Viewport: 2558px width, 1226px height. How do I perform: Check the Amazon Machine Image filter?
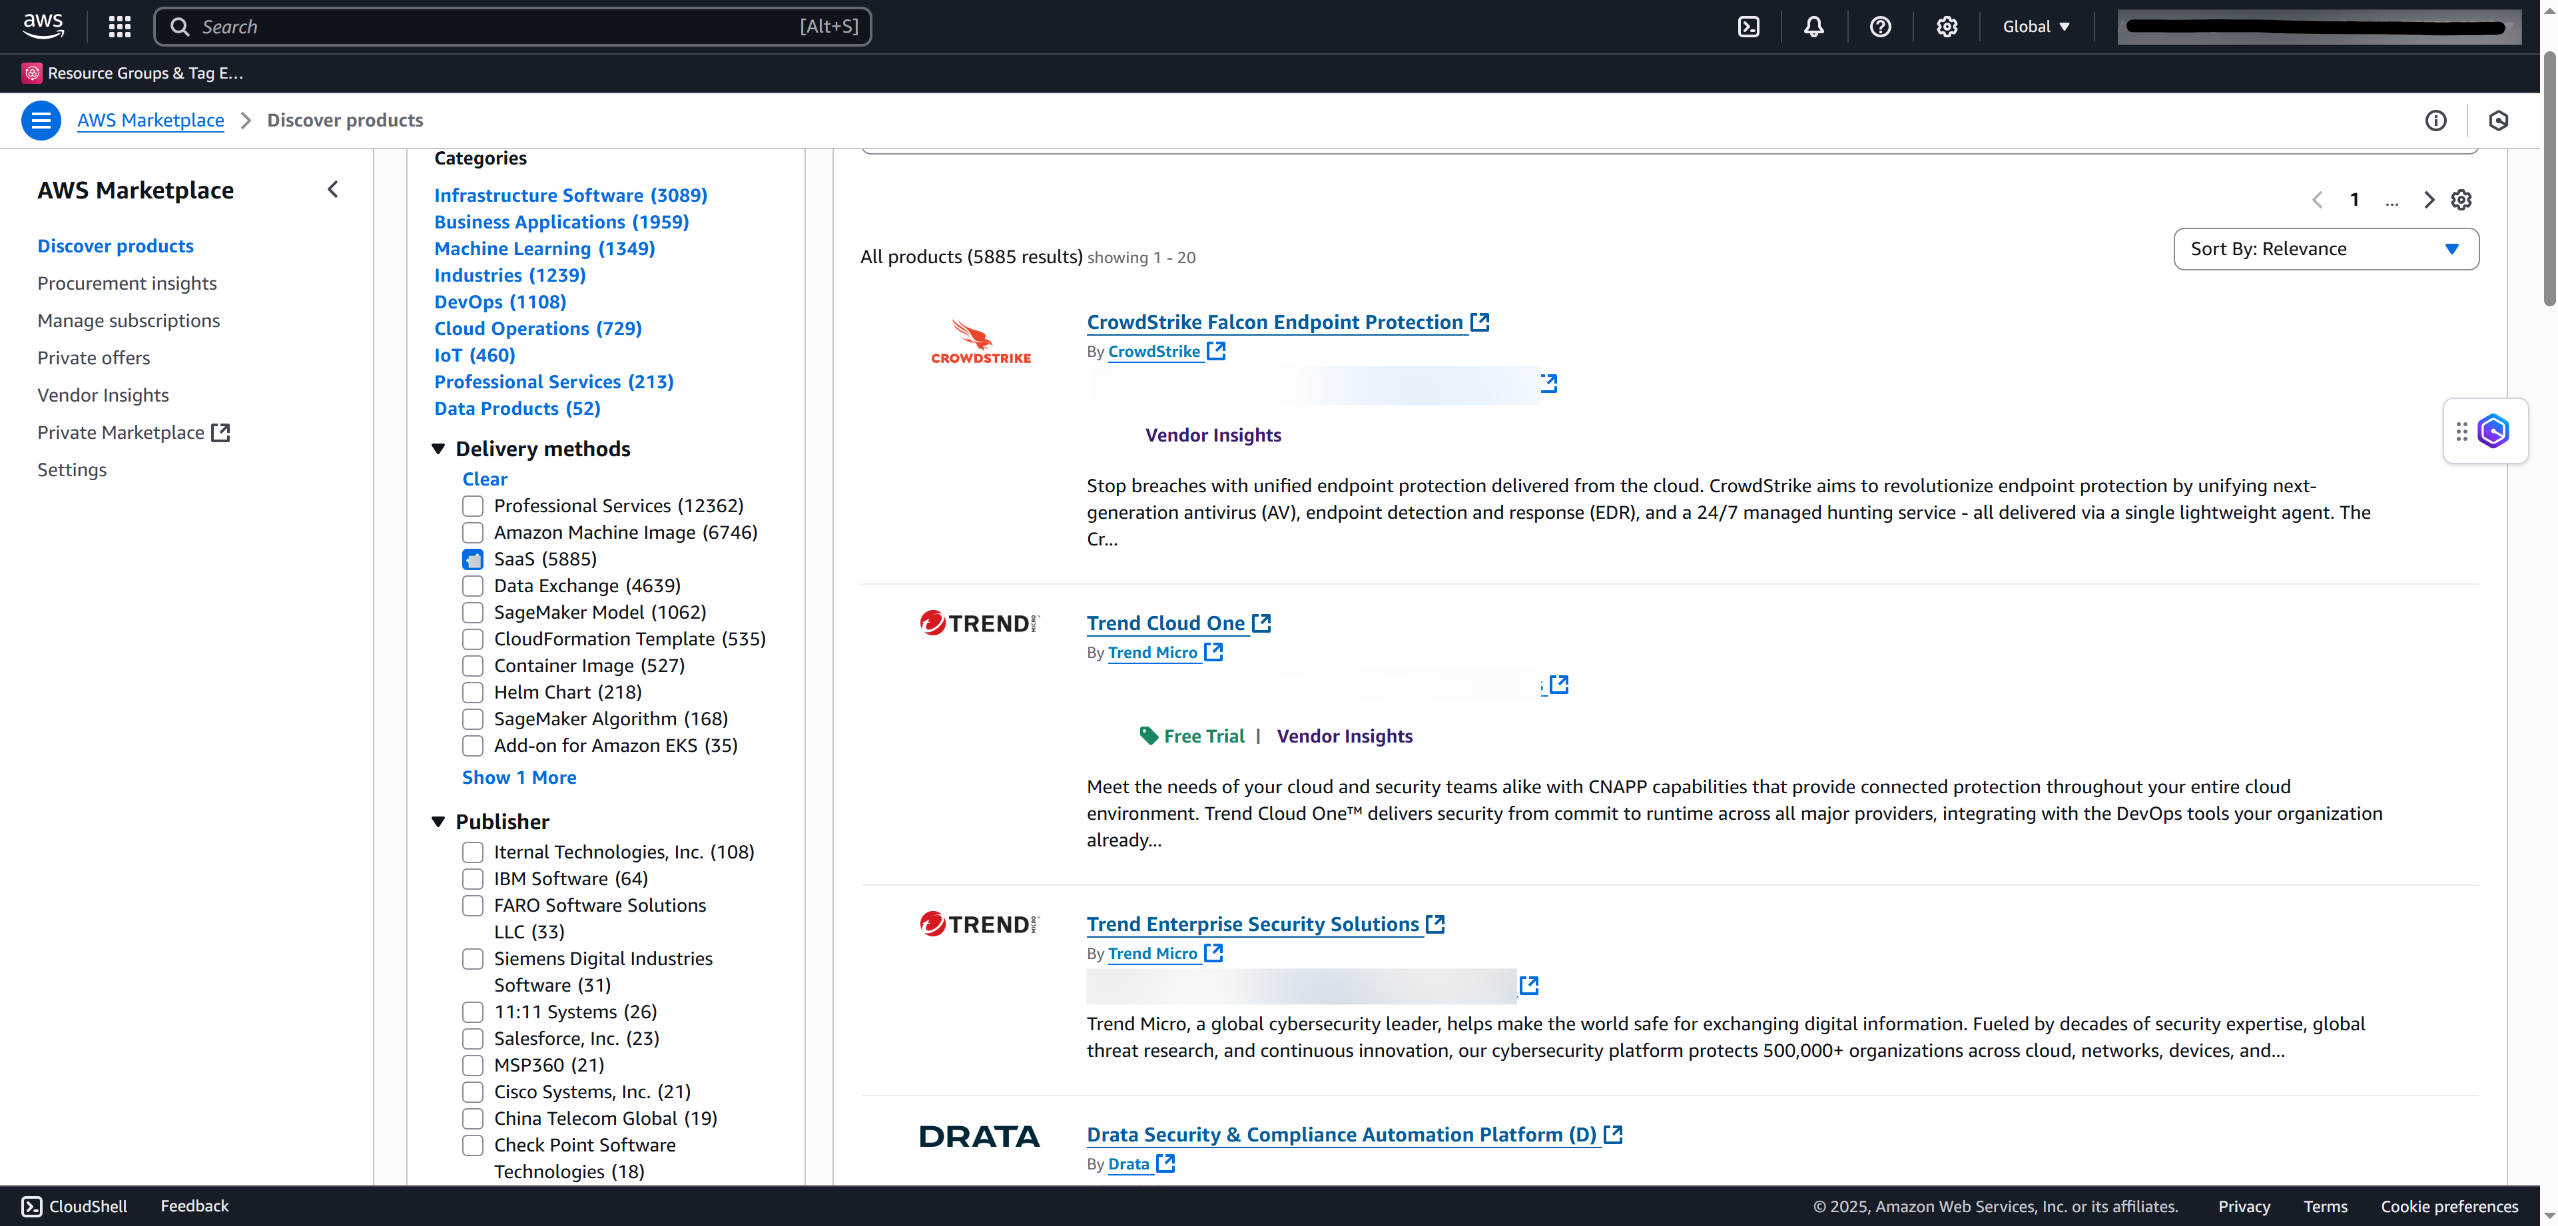click(473, 533)
